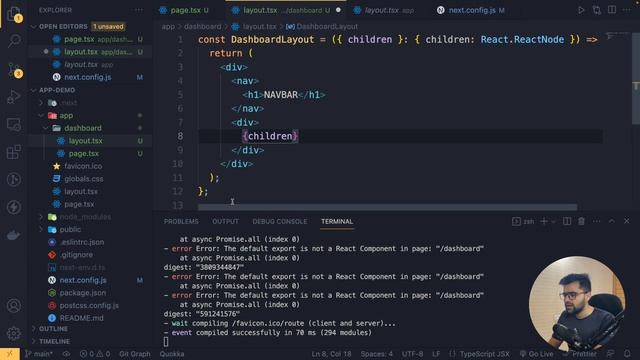
Task: Add a new terminal with plus icon
Action: pos(544,221)
